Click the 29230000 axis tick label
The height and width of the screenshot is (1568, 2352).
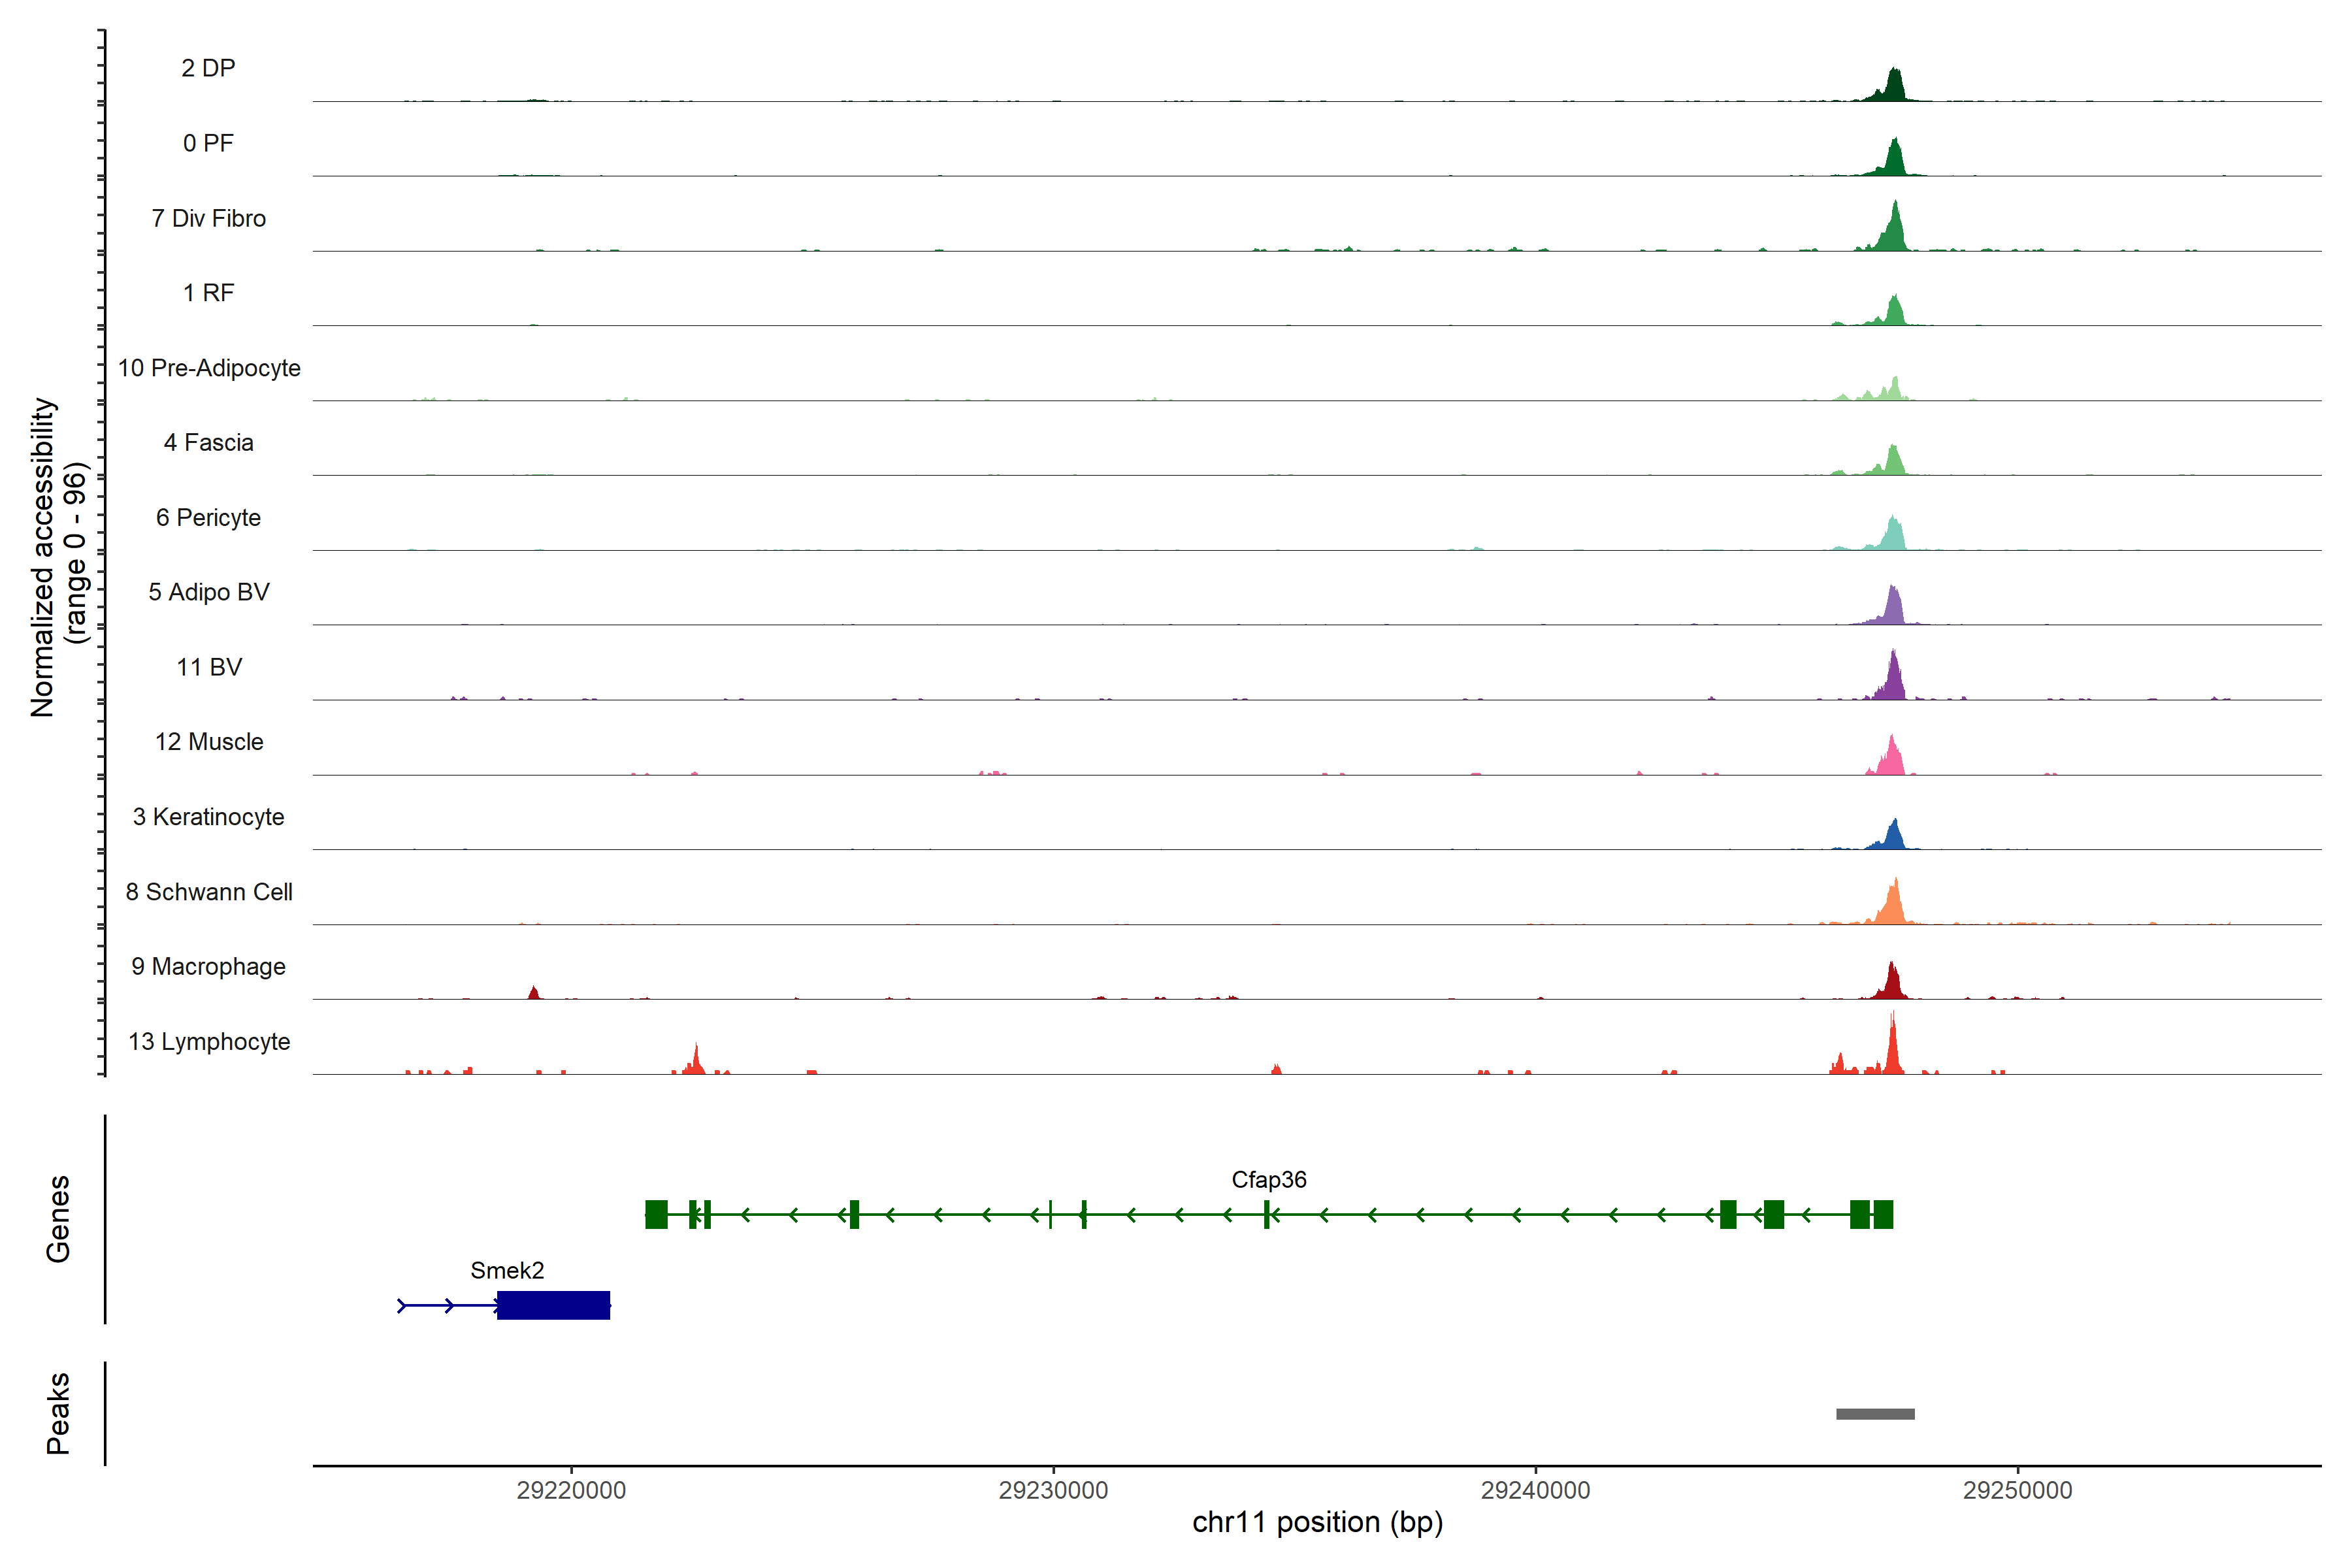(1053, 1490)
